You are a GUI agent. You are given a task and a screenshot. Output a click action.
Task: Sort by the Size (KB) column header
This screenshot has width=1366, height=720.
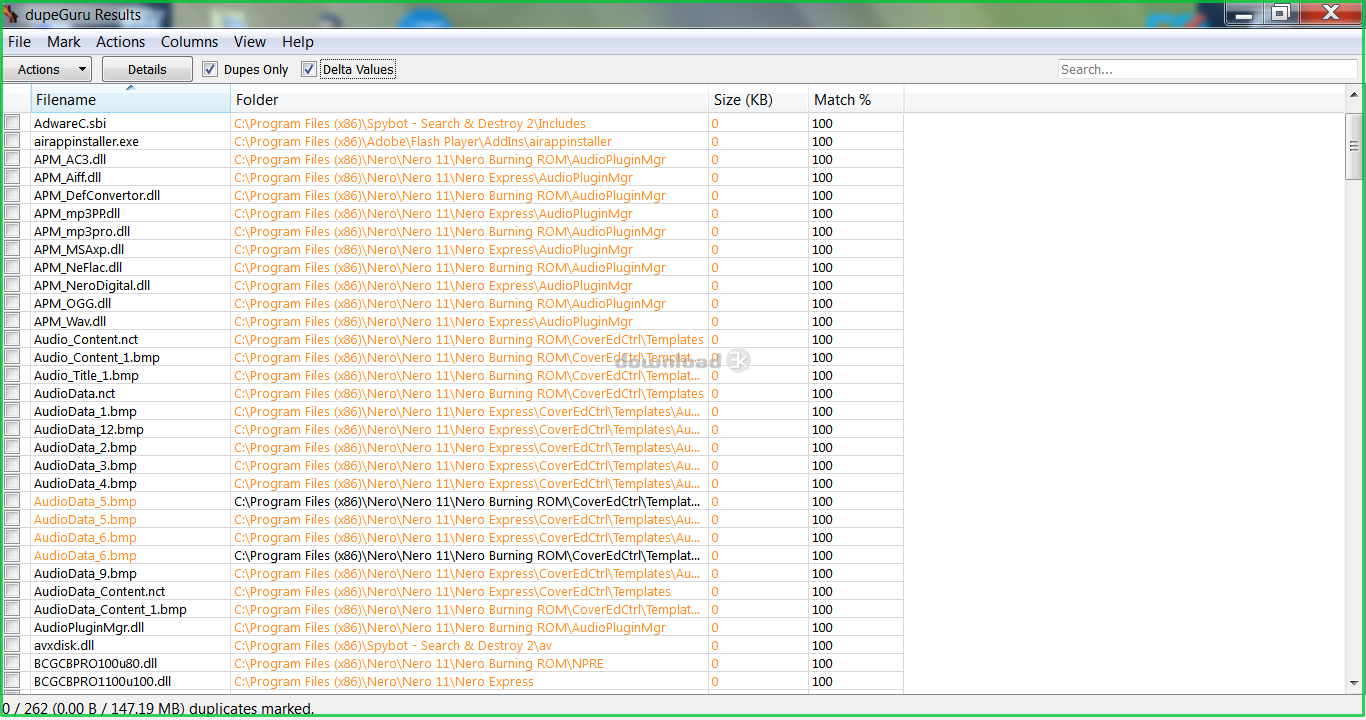[759, 100]
